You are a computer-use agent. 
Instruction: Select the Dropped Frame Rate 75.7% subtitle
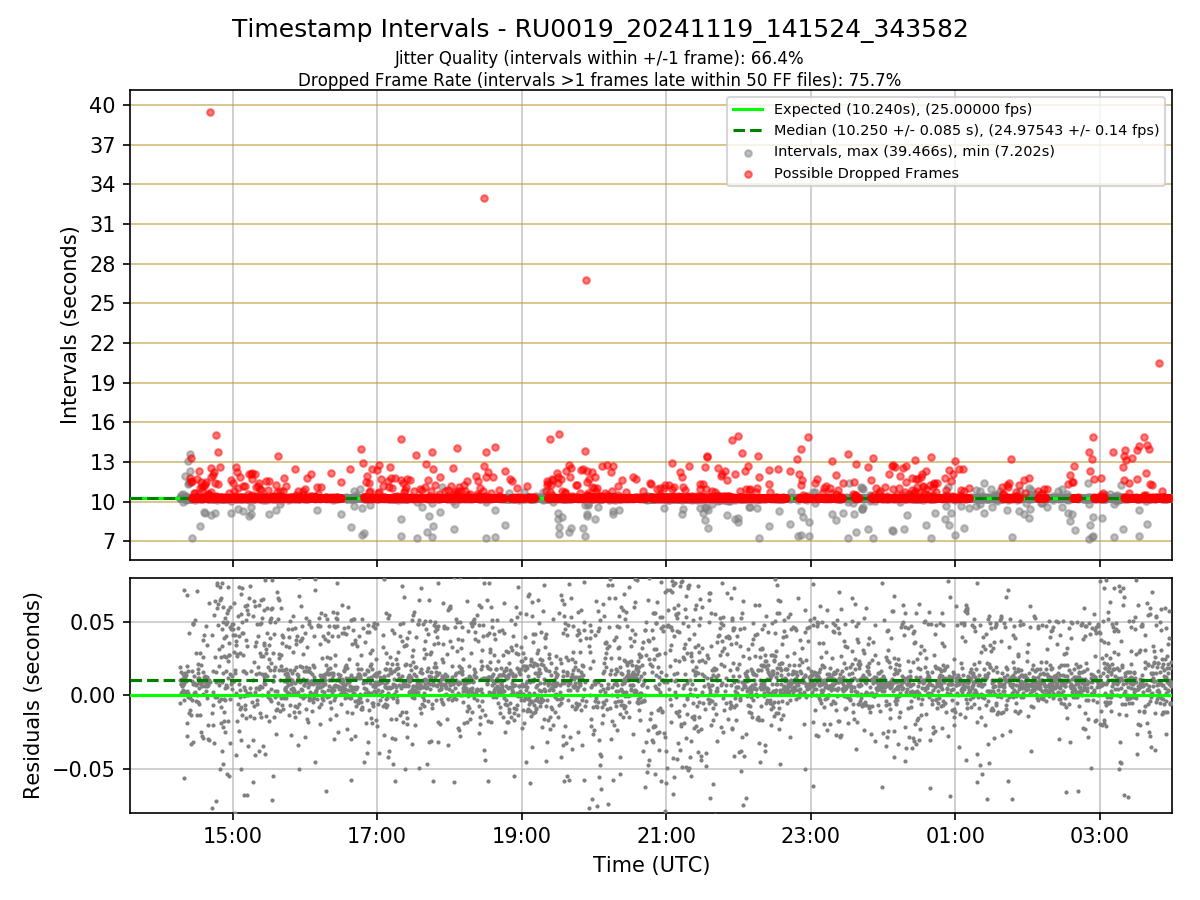click(600, 79)
